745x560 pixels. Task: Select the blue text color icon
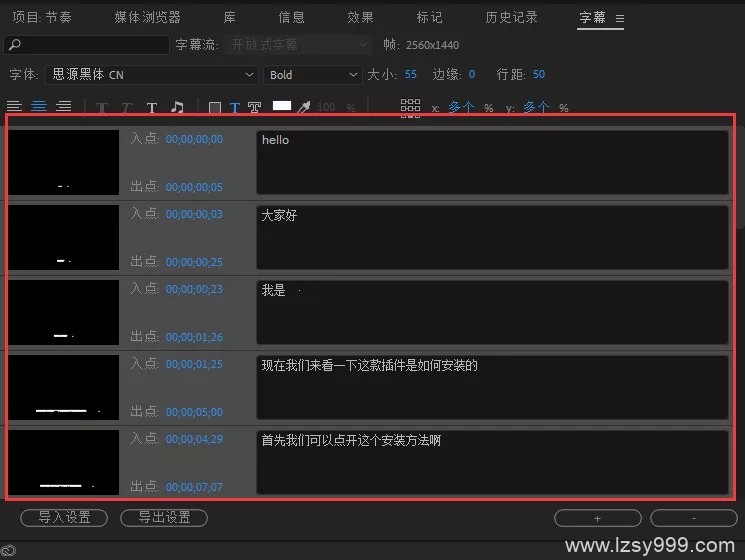235,108
